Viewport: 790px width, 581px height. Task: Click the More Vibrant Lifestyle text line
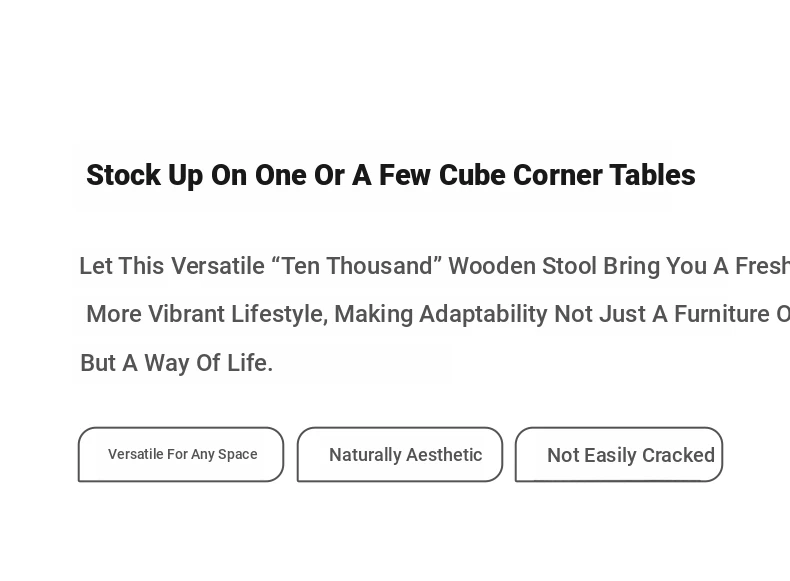click(438, 314)
